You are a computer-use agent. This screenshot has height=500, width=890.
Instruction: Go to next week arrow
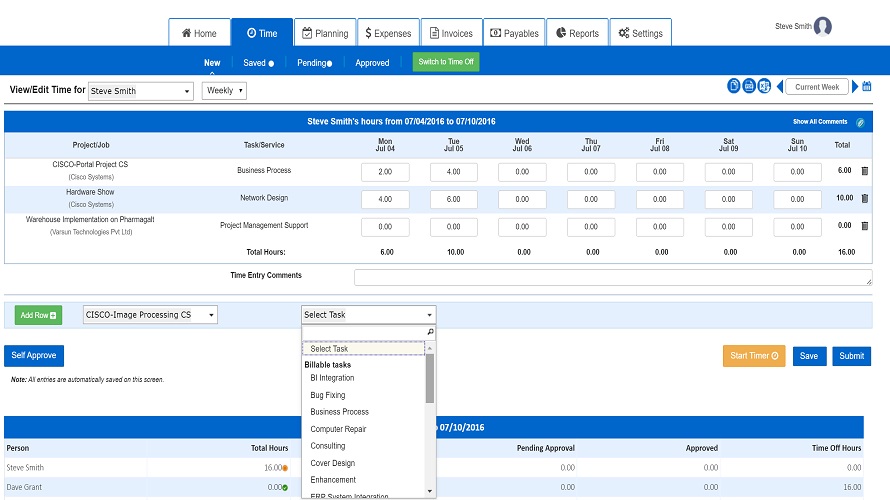(855, 87)
